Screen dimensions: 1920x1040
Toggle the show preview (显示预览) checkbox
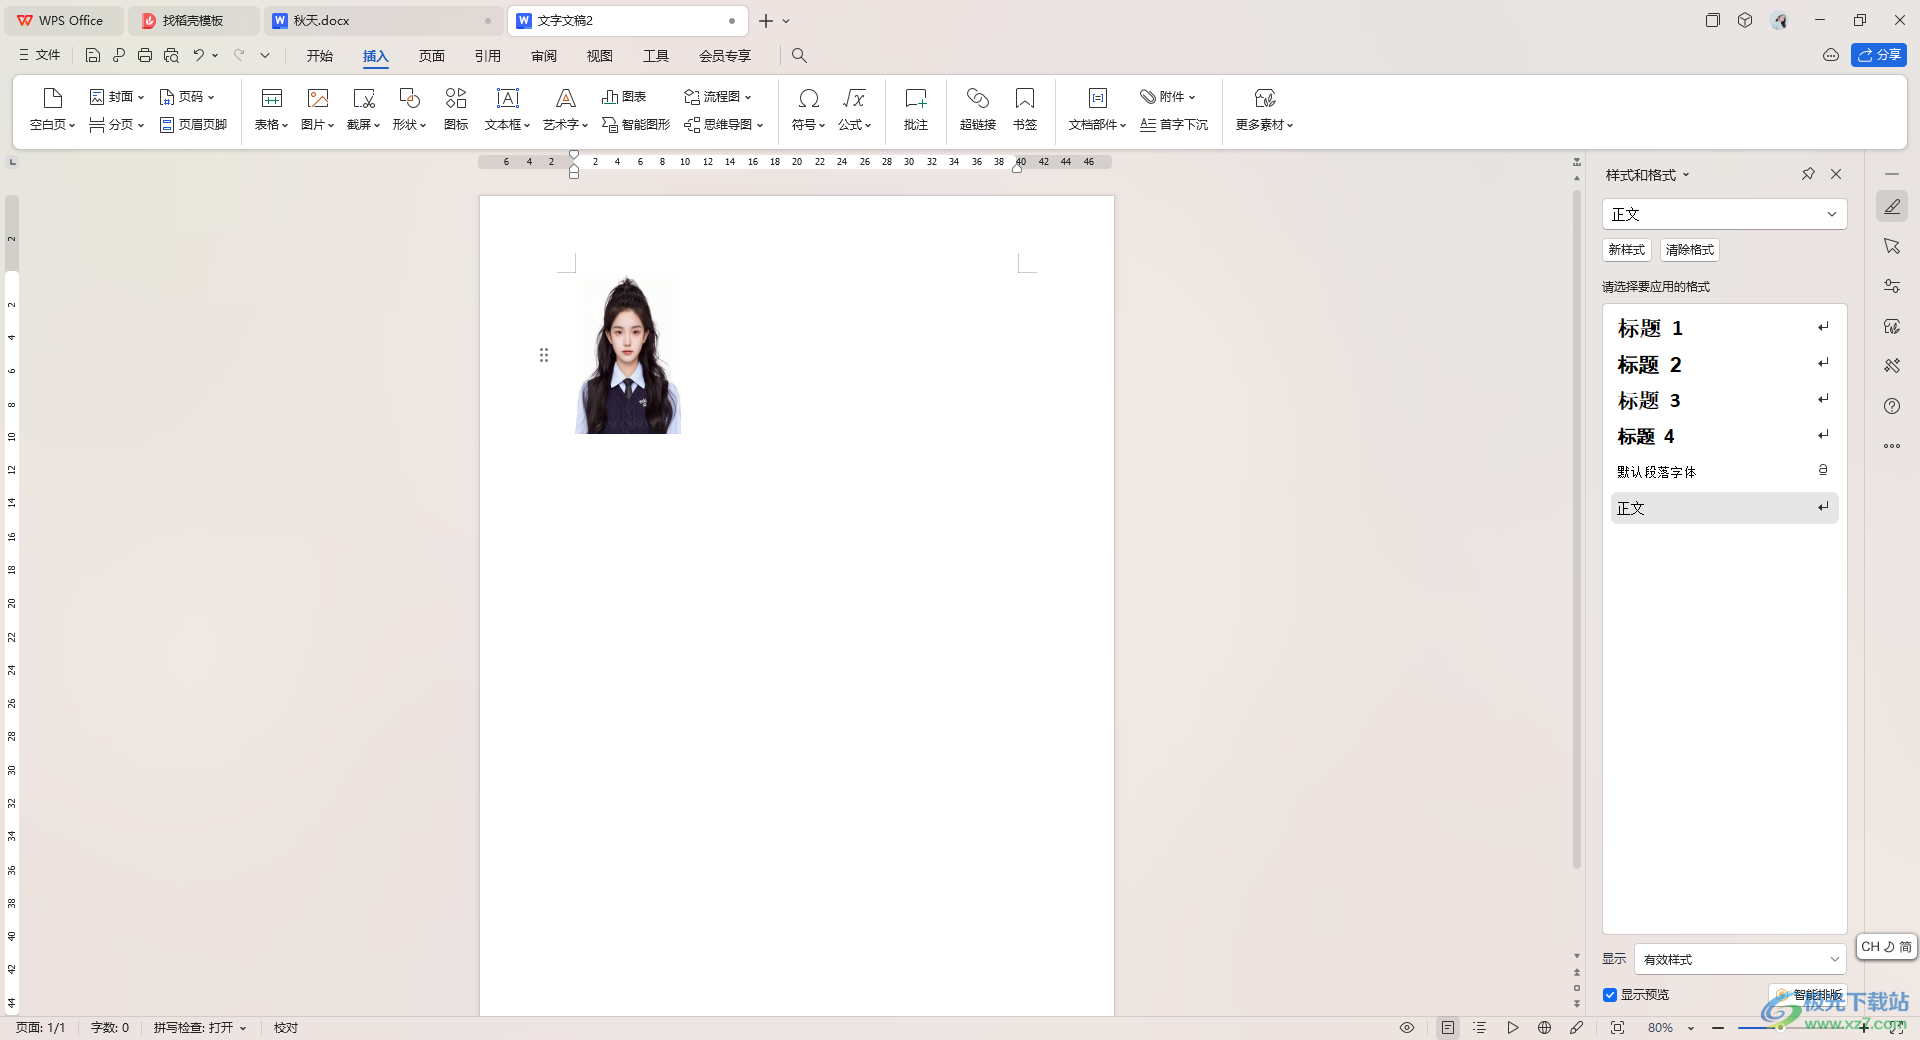point(1610,995)
